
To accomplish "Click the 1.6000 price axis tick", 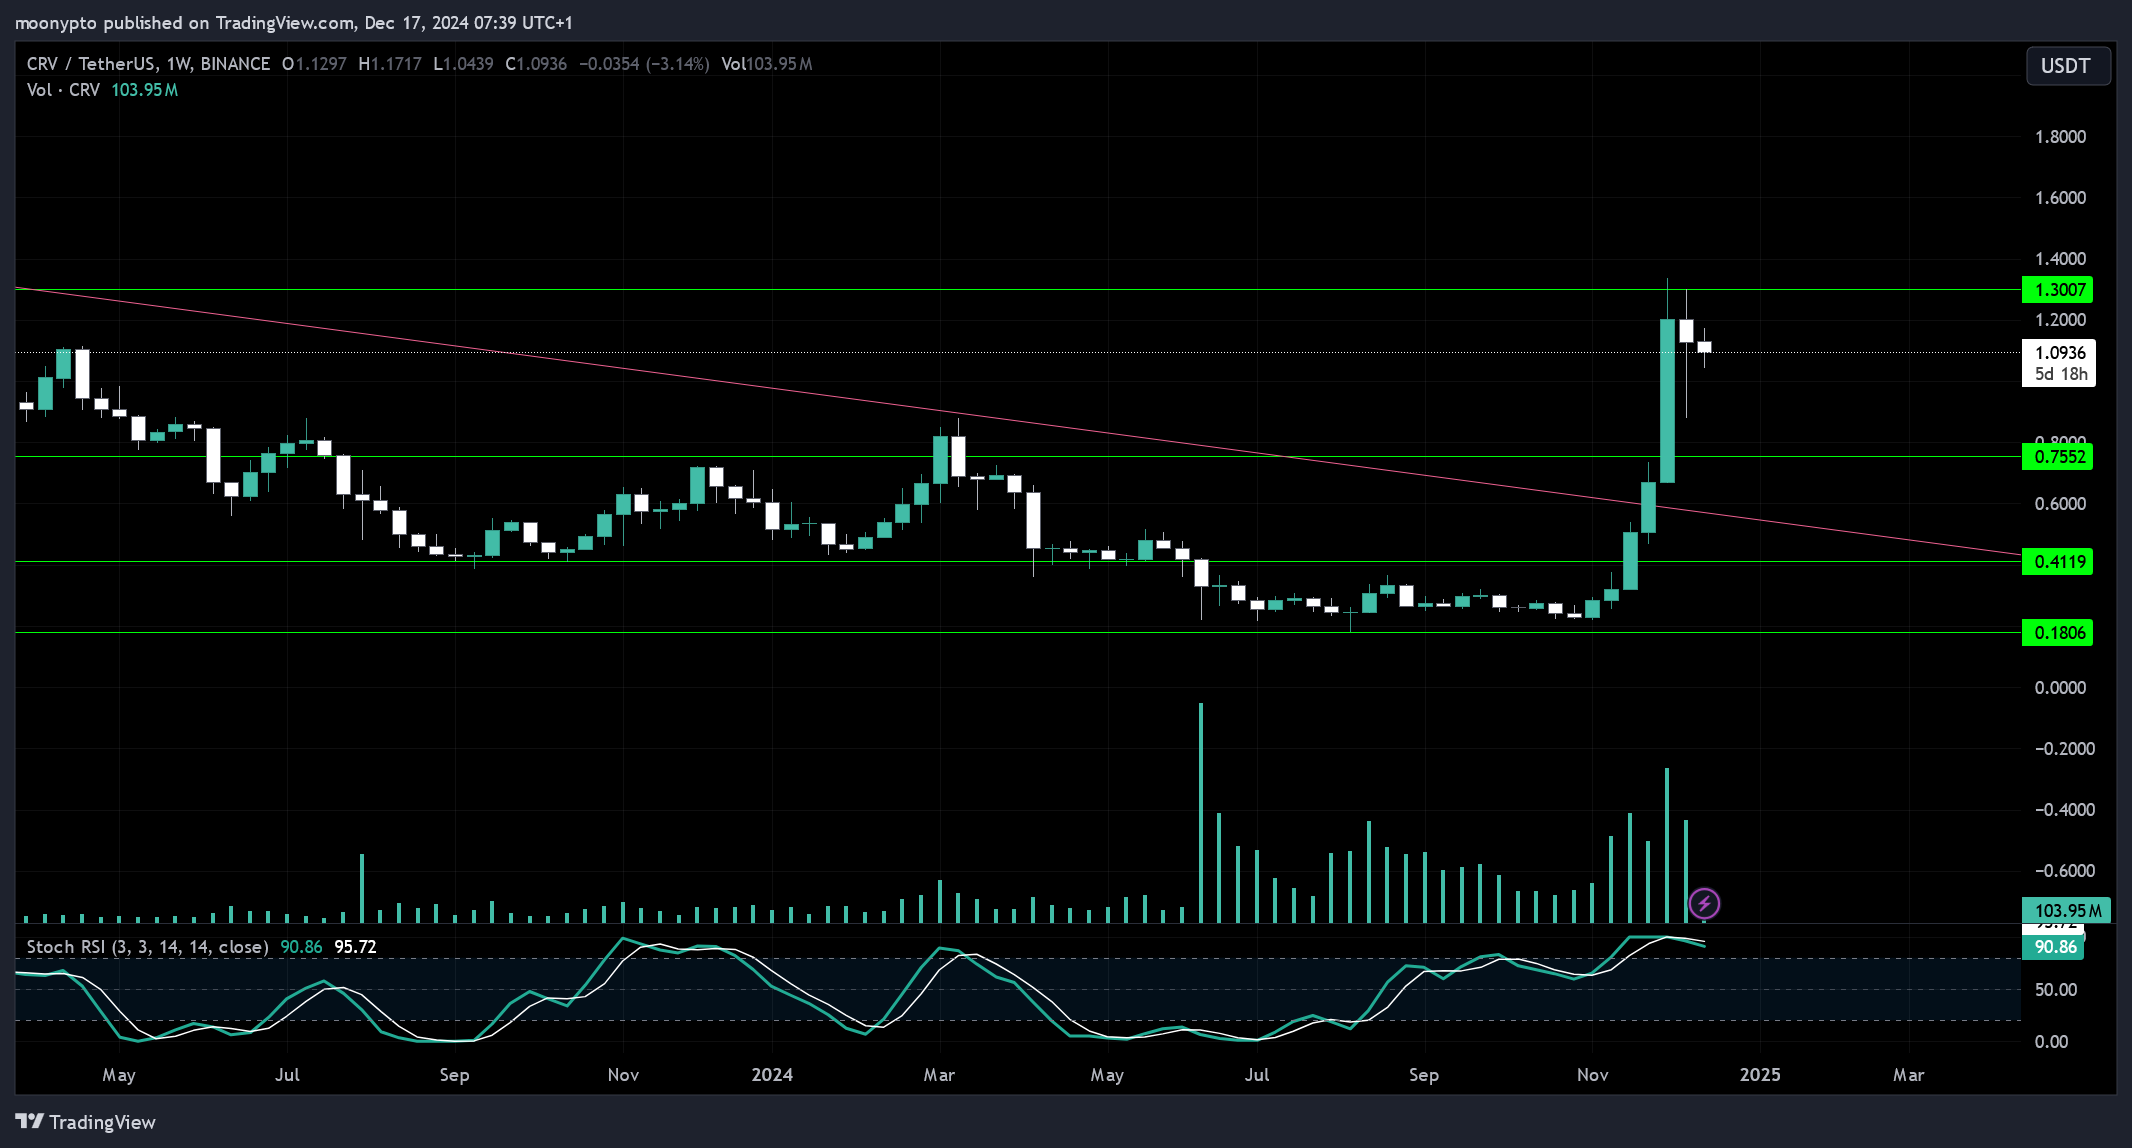I will (x=2060, y=198).
